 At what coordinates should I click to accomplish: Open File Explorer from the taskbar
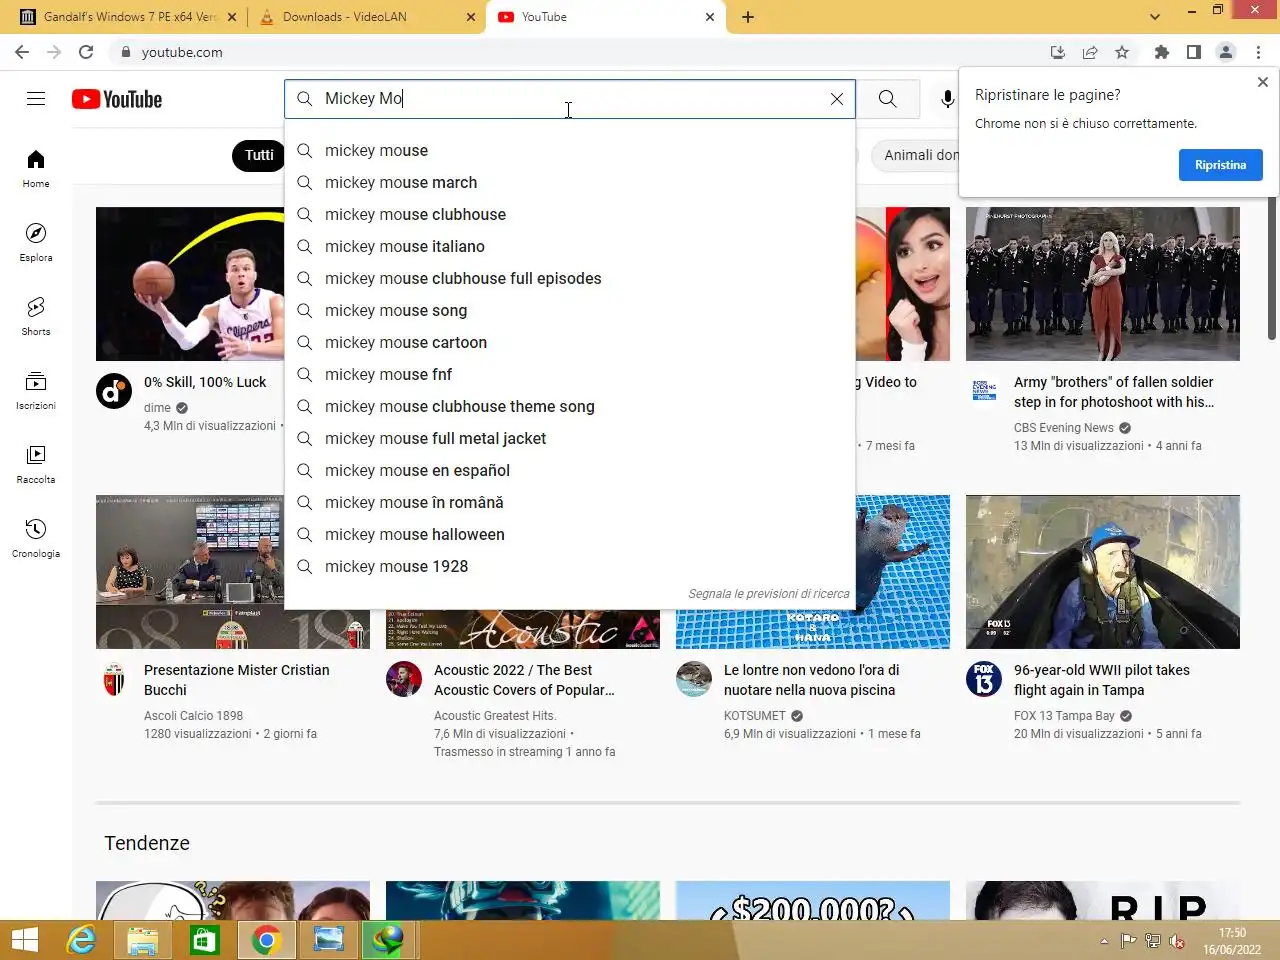pyautogui.click(x=143, y=940)
